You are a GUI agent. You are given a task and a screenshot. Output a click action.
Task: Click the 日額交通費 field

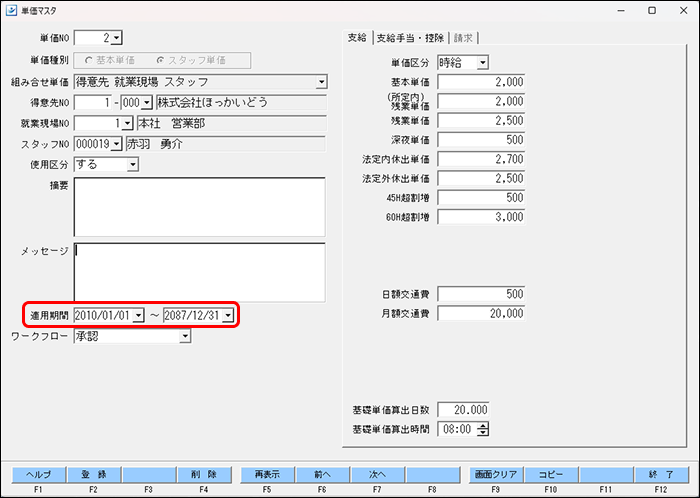point(481,294)
